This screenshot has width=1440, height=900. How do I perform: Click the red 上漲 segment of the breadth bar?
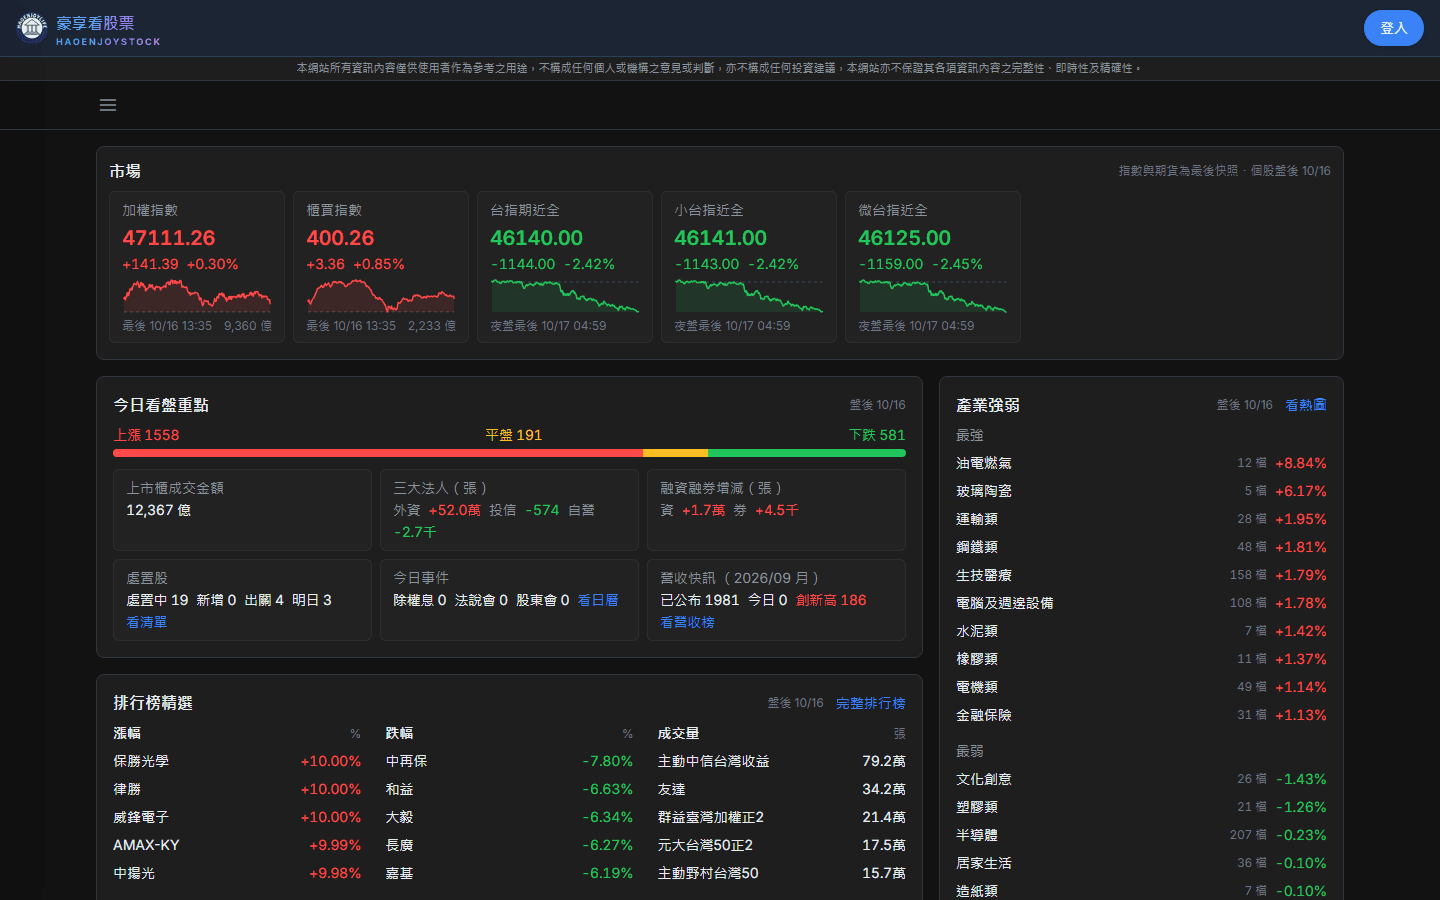pos(378,453)
